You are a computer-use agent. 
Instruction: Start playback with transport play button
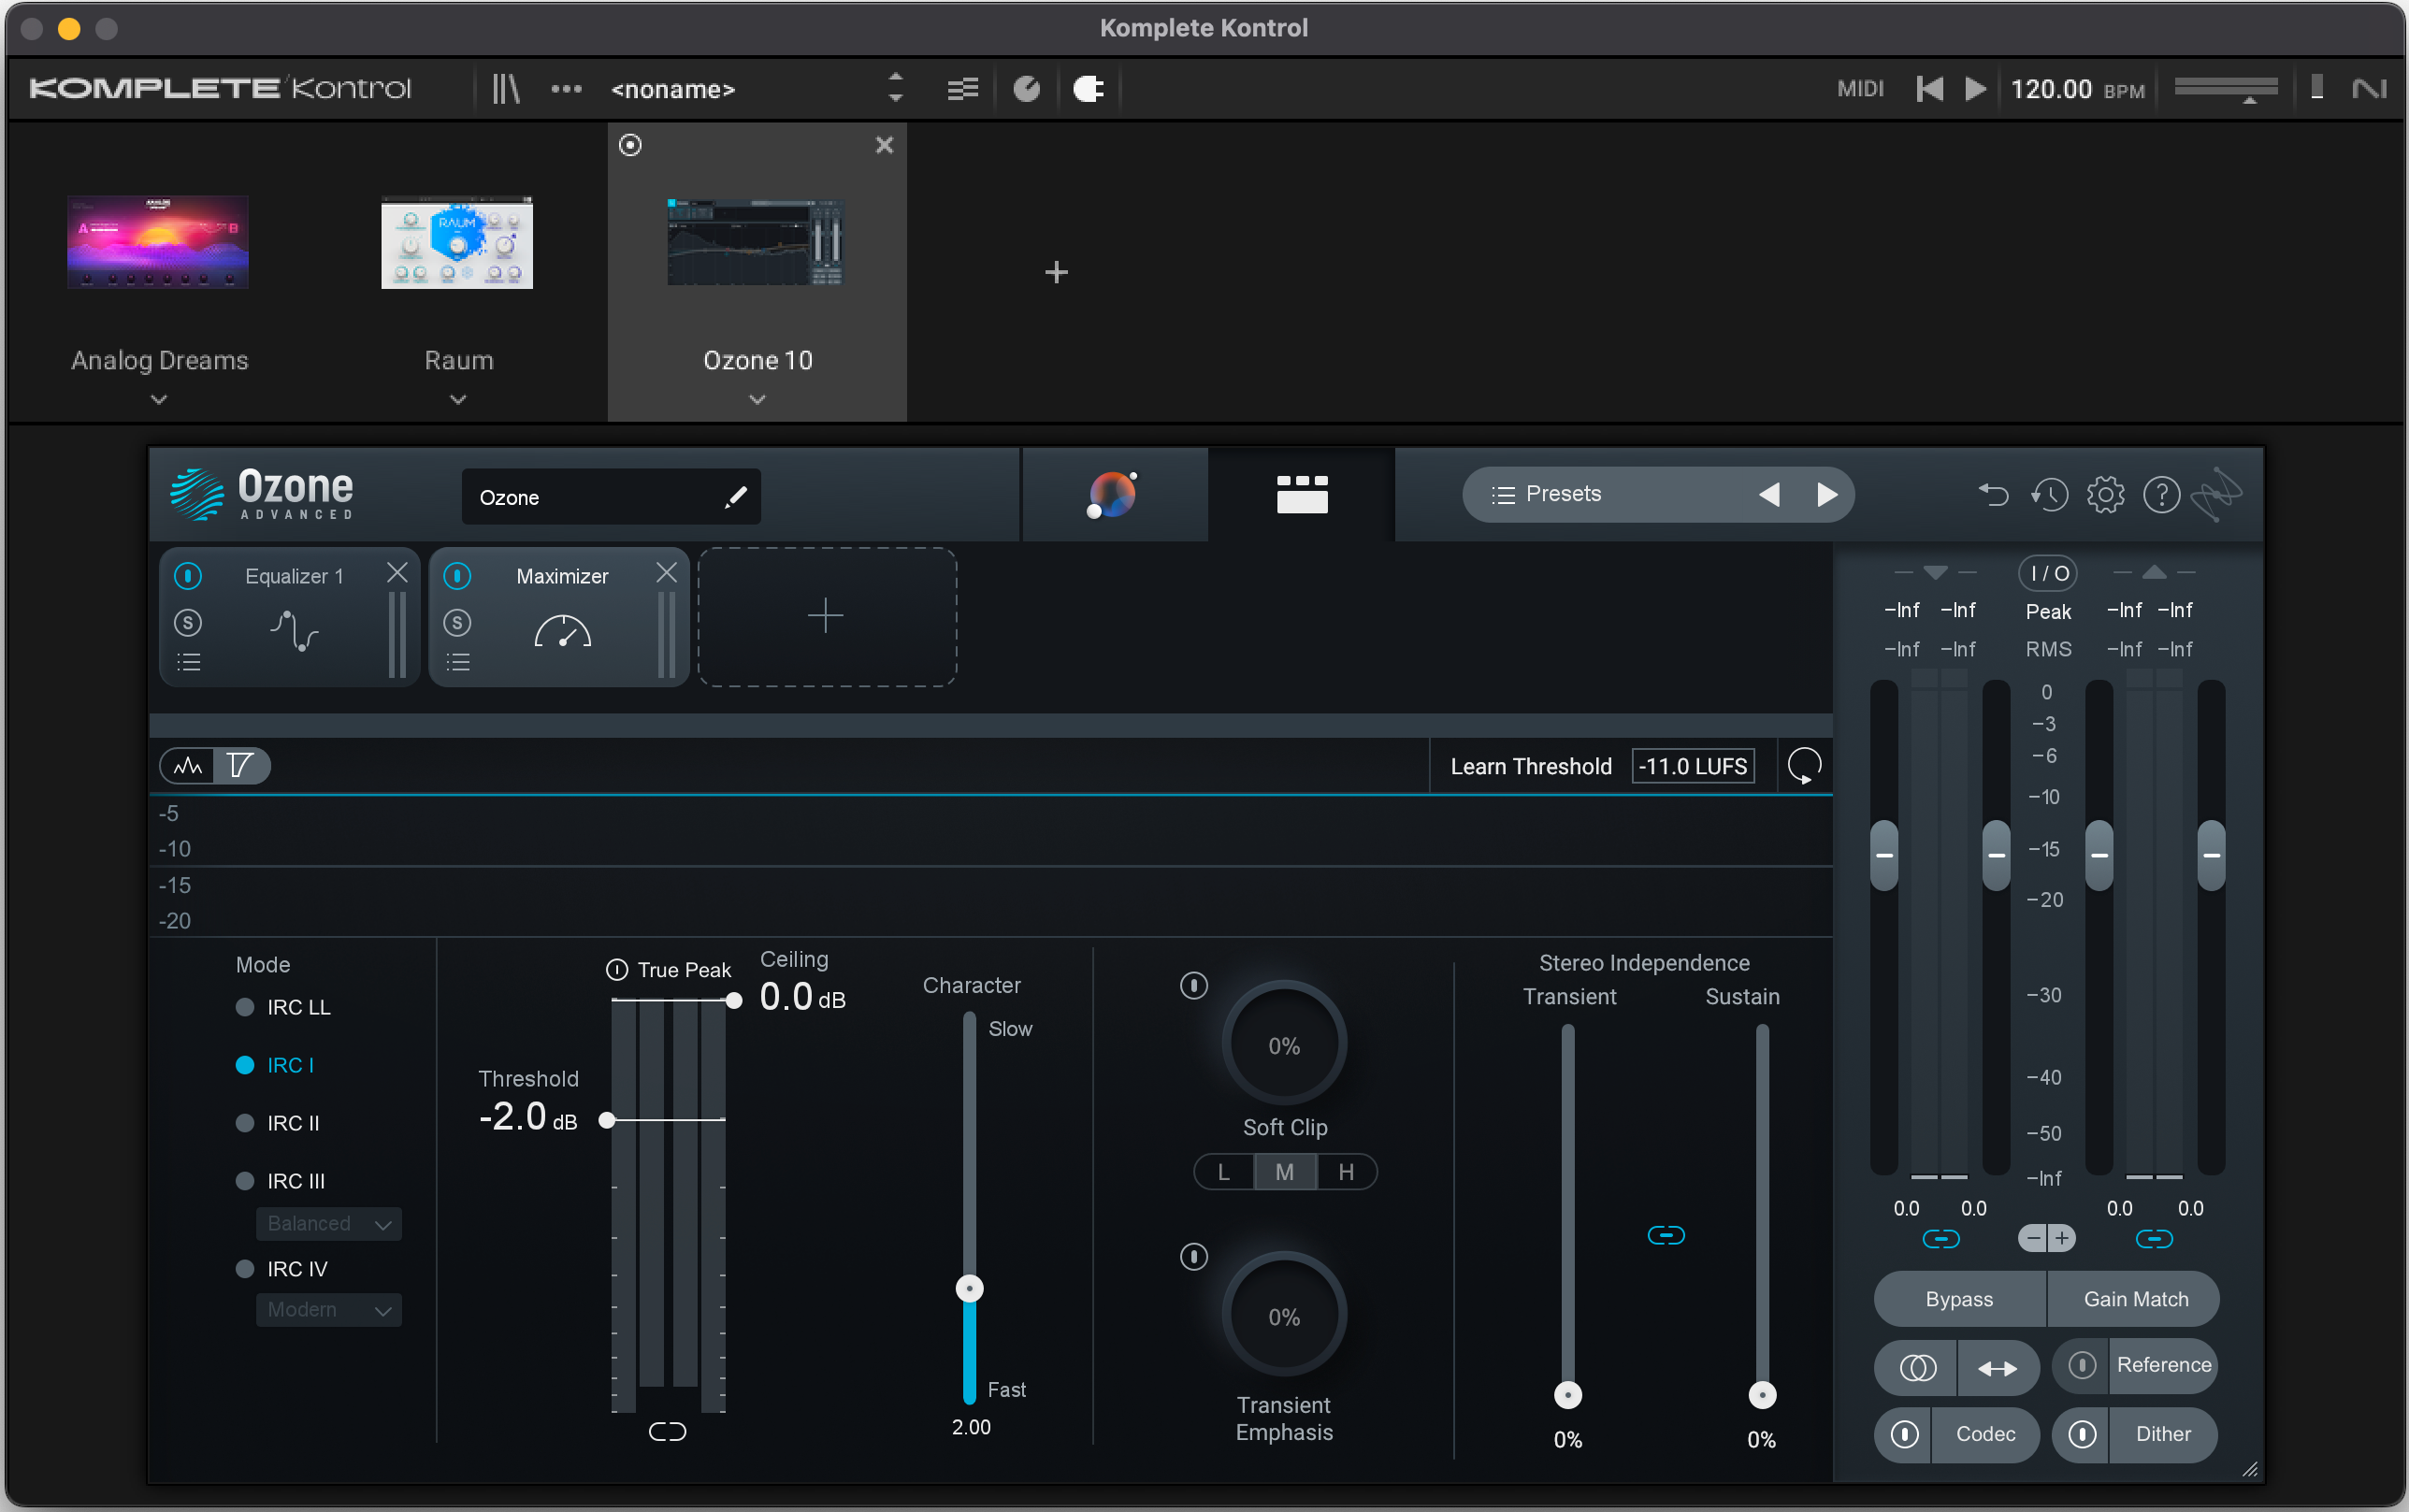point(1975,89)
